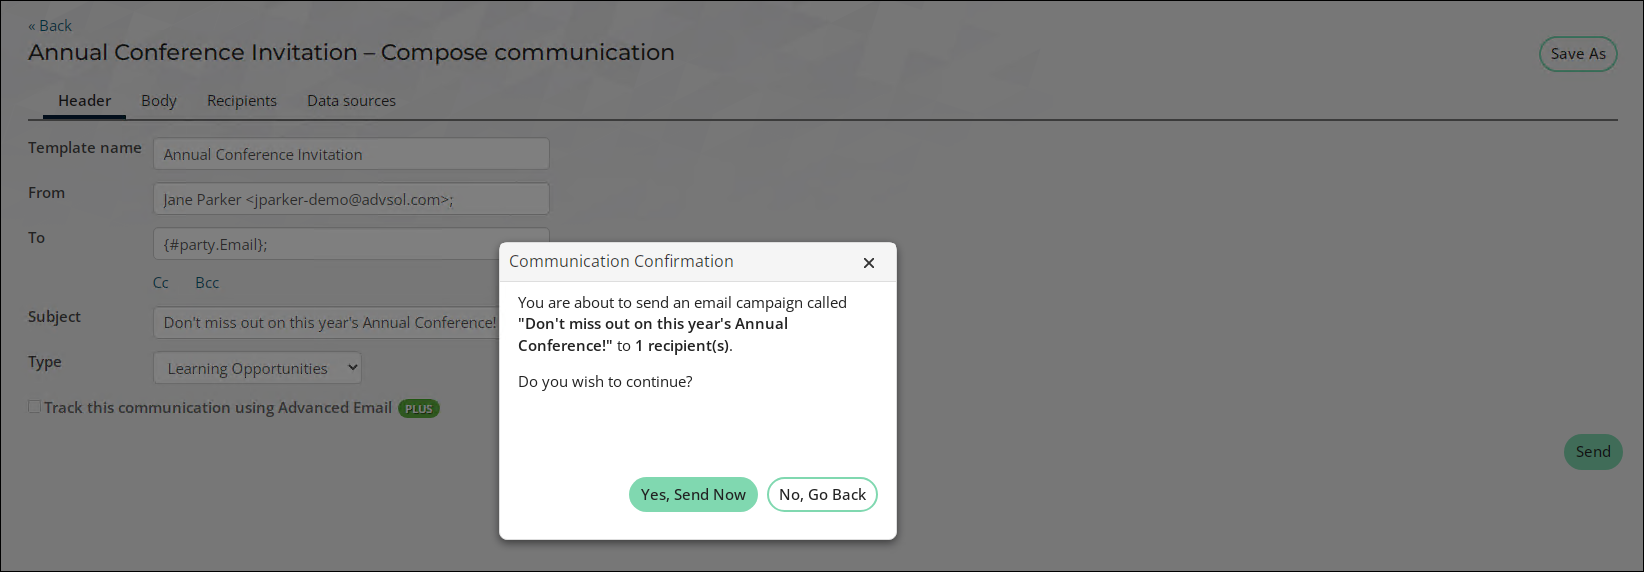The width and height of the screenshot is (1644, 572).
Task: Click the Back link
Action: point(50,26)
